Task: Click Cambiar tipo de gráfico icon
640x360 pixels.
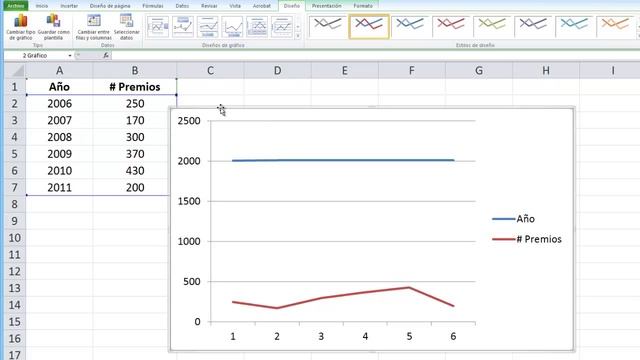Action: coord(20,27)
